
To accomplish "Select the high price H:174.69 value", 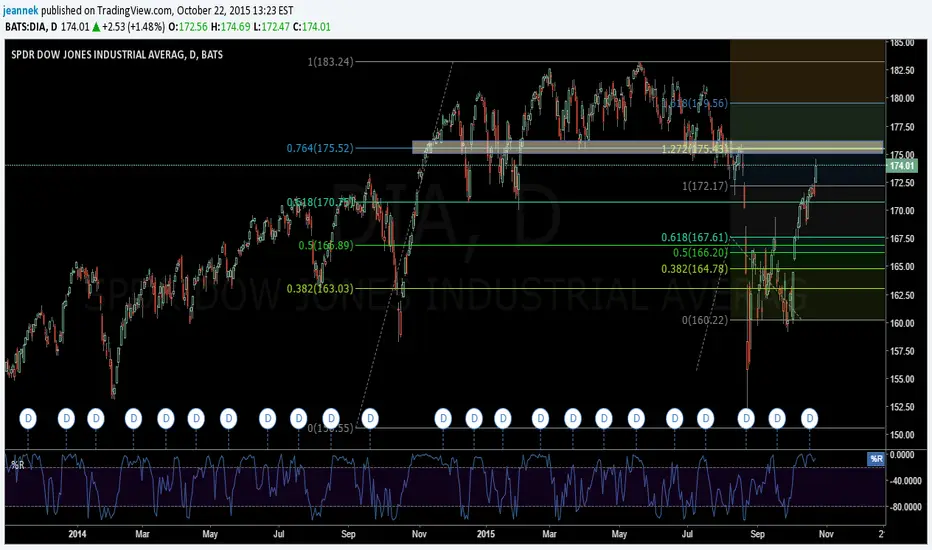I will pos(231,27).
